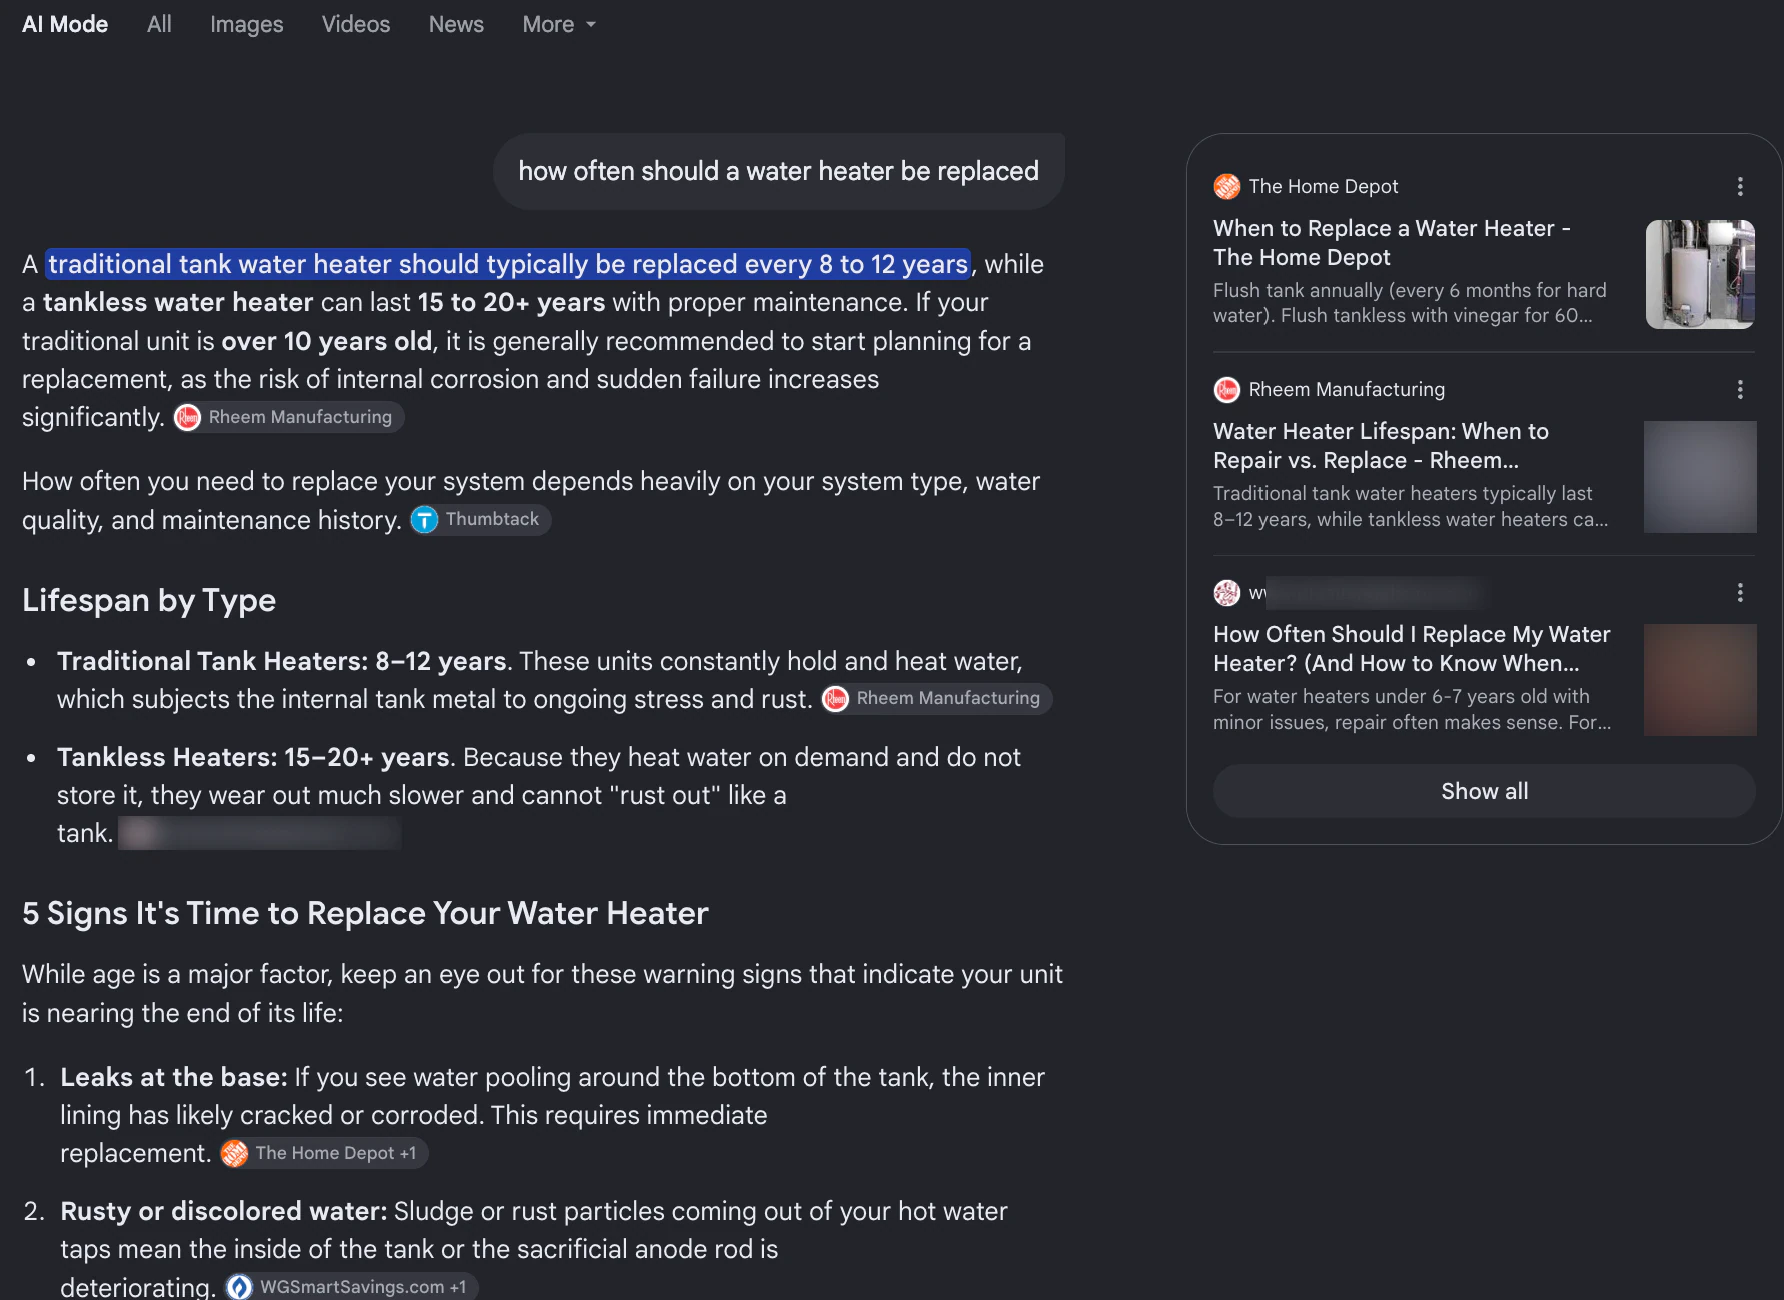Image resolution: width=1784 pixels, height=1300 pixels.
Task: Open 'Water Heater Lifespan: When to Repair' article
Action: coord(1381,446)
